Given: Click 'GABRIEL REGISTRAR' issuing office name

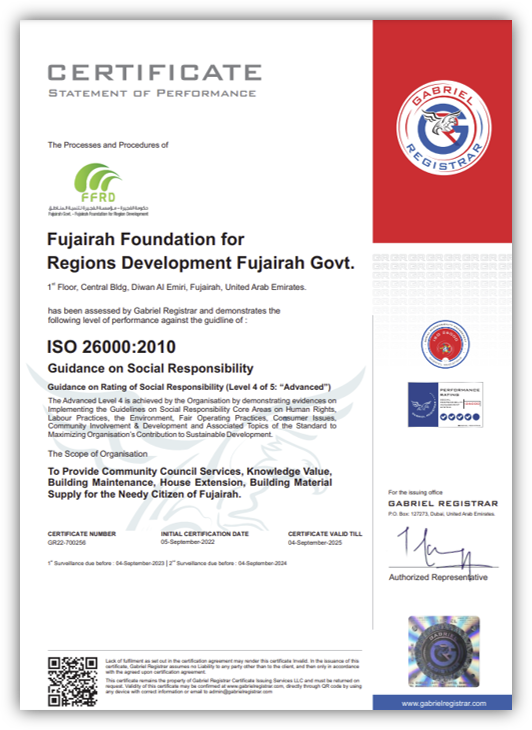Looking at the screenshot, I should pos(443,503).
